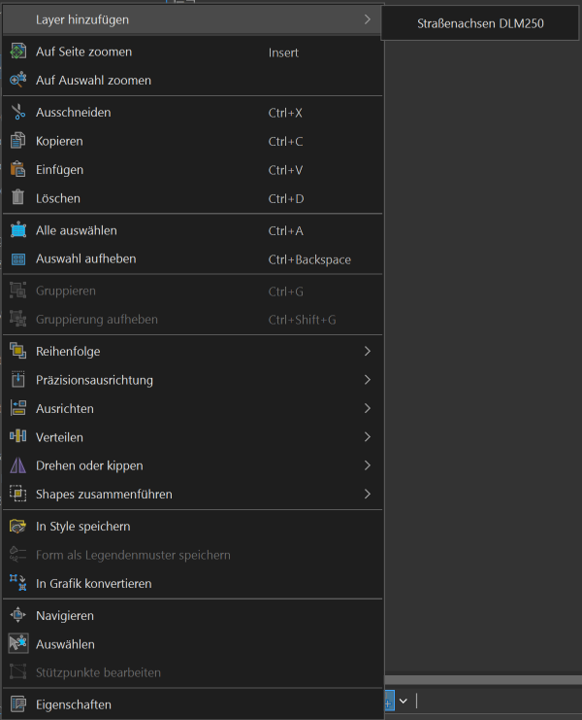Click the Ausrichten icon
Viewport: 582px width, 720px height.
pos(18,408)
